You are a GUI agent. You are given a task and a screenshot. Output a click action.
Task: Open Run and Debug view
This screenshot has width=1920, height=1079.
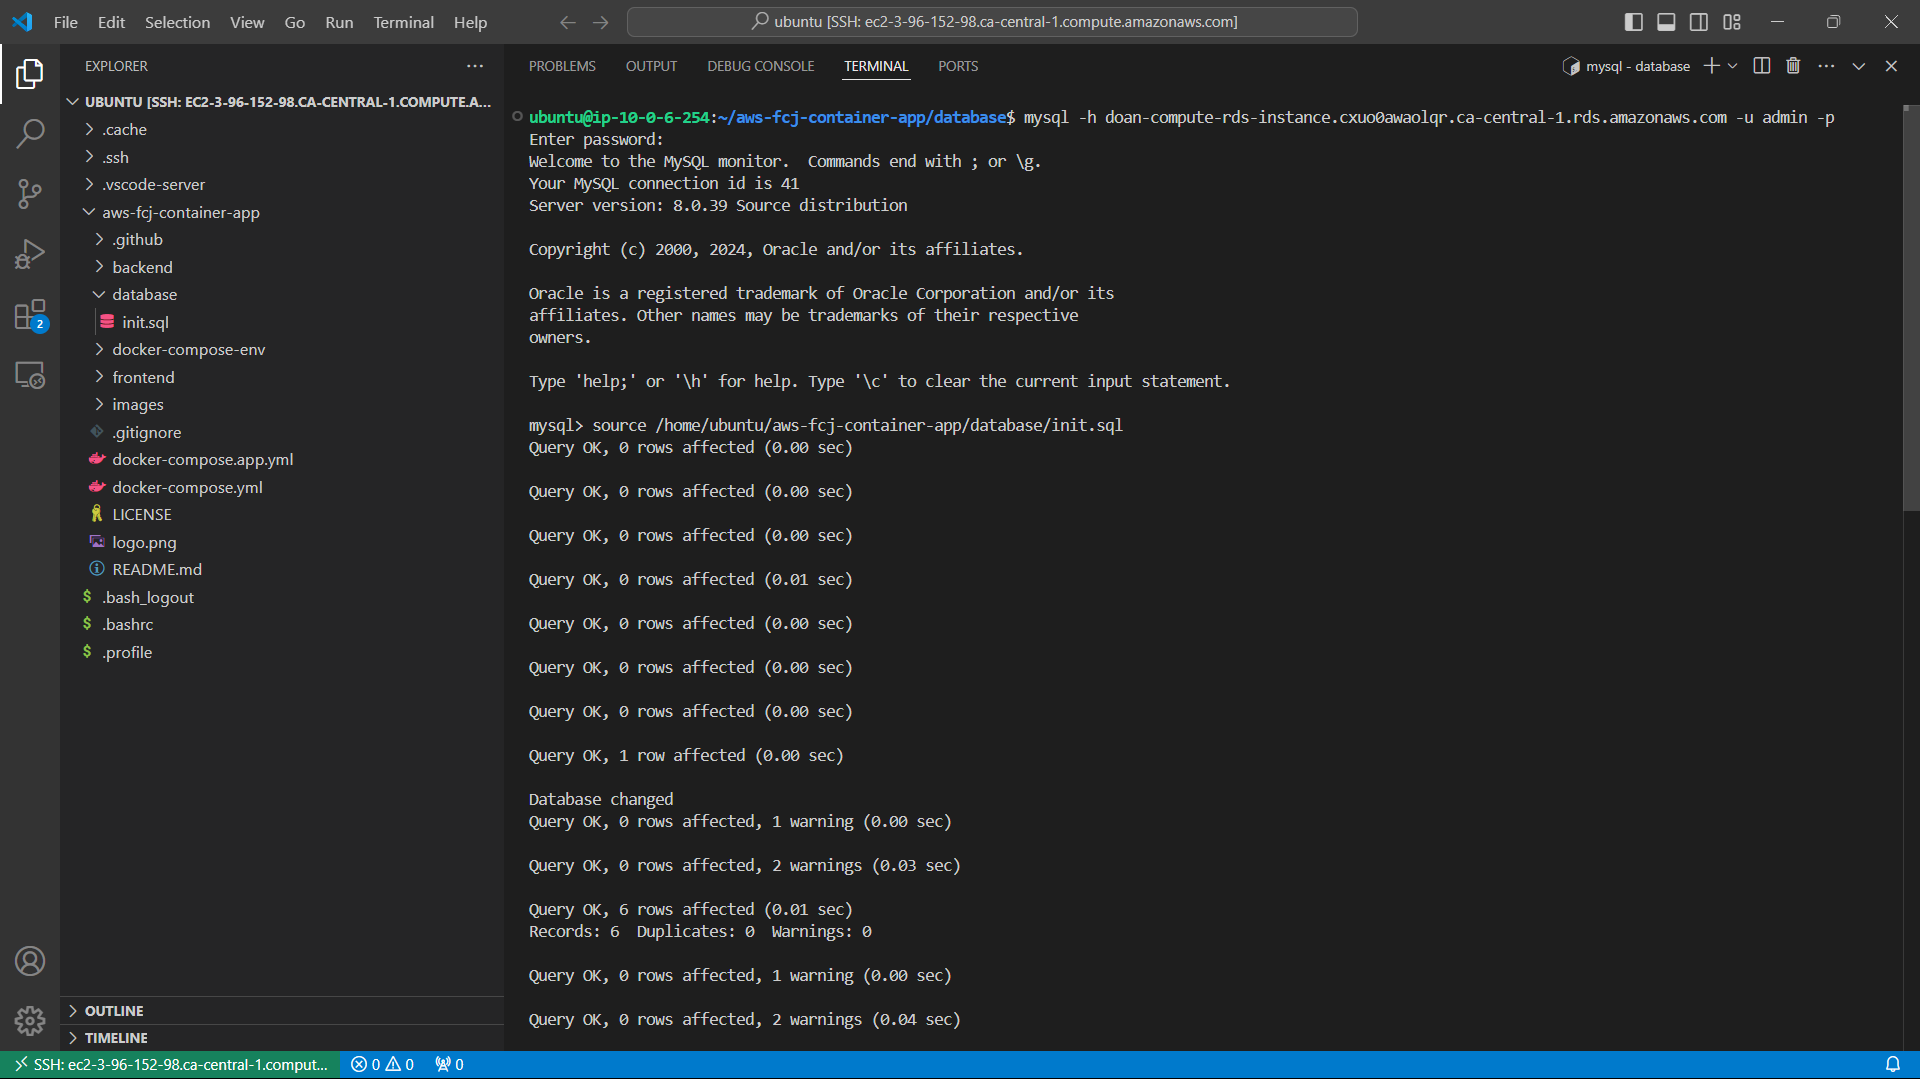point(30,254)
